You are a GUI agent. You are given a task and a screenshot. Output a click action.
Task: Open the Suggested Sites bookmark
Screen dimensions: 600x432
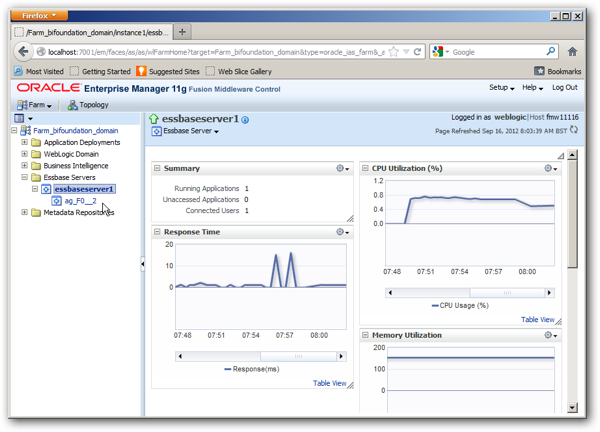tap(168, 71)
